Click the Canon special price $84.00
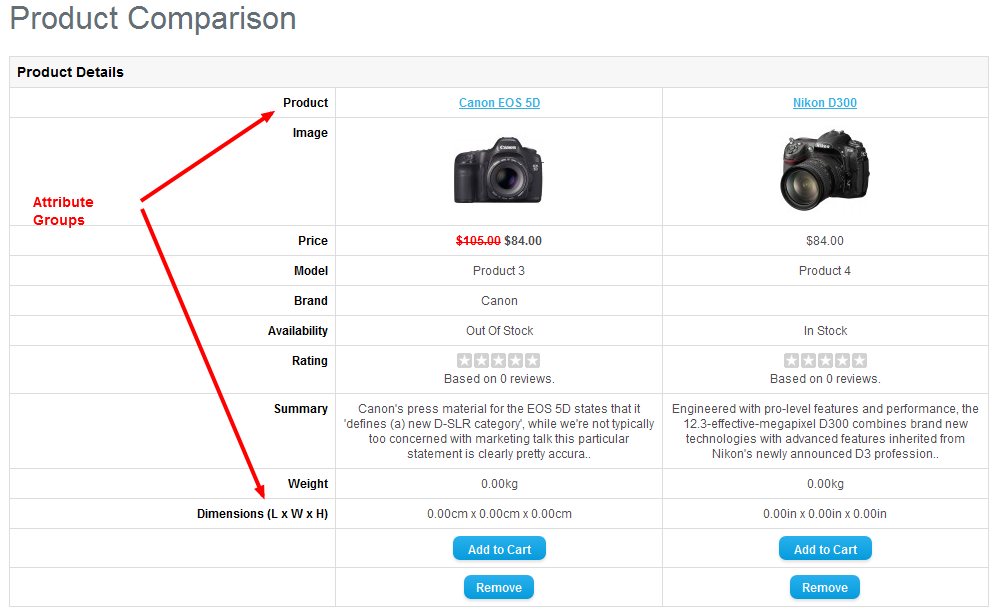This screenshot has width=992, height=611. coord(523,241)
